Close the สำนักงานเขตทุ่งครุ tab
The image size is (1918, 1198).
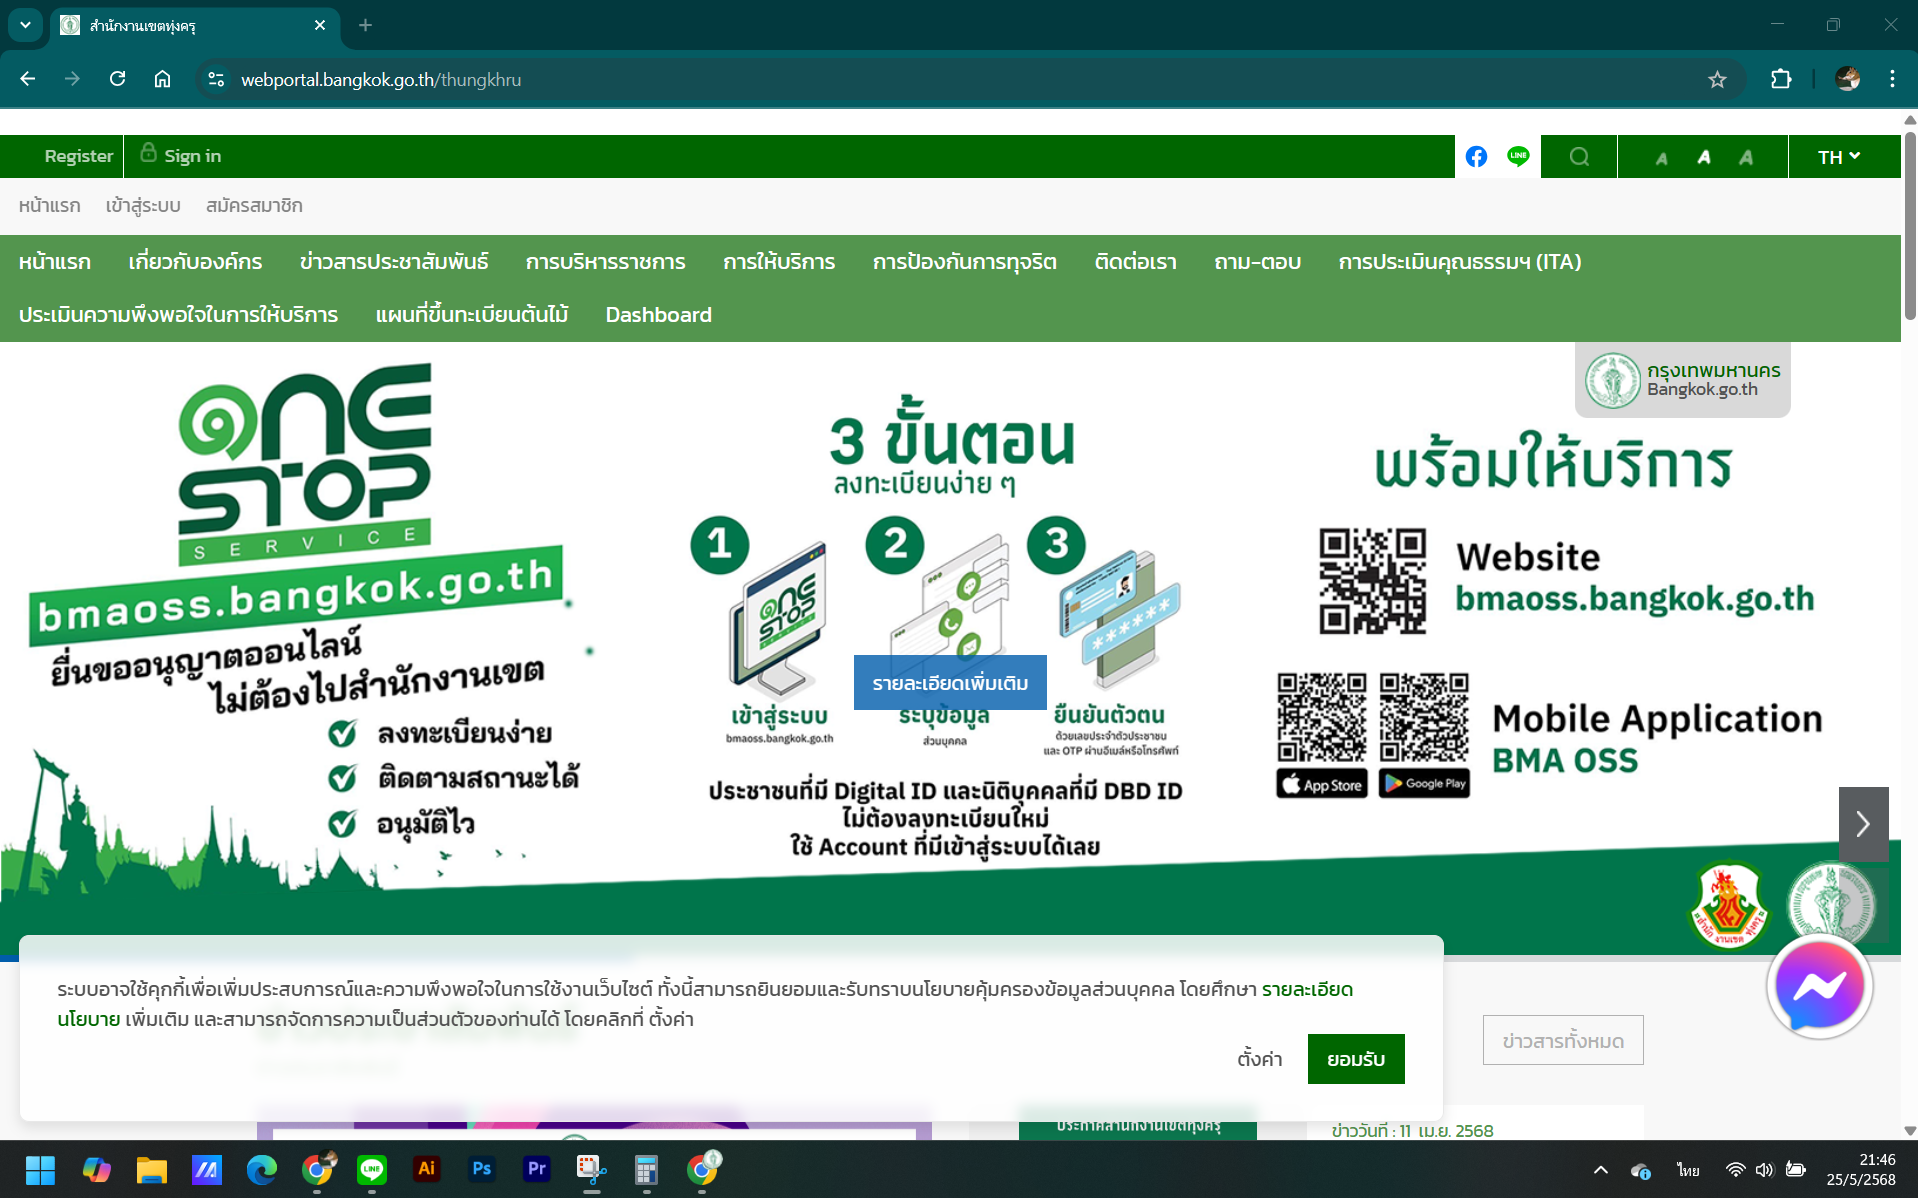320,25
